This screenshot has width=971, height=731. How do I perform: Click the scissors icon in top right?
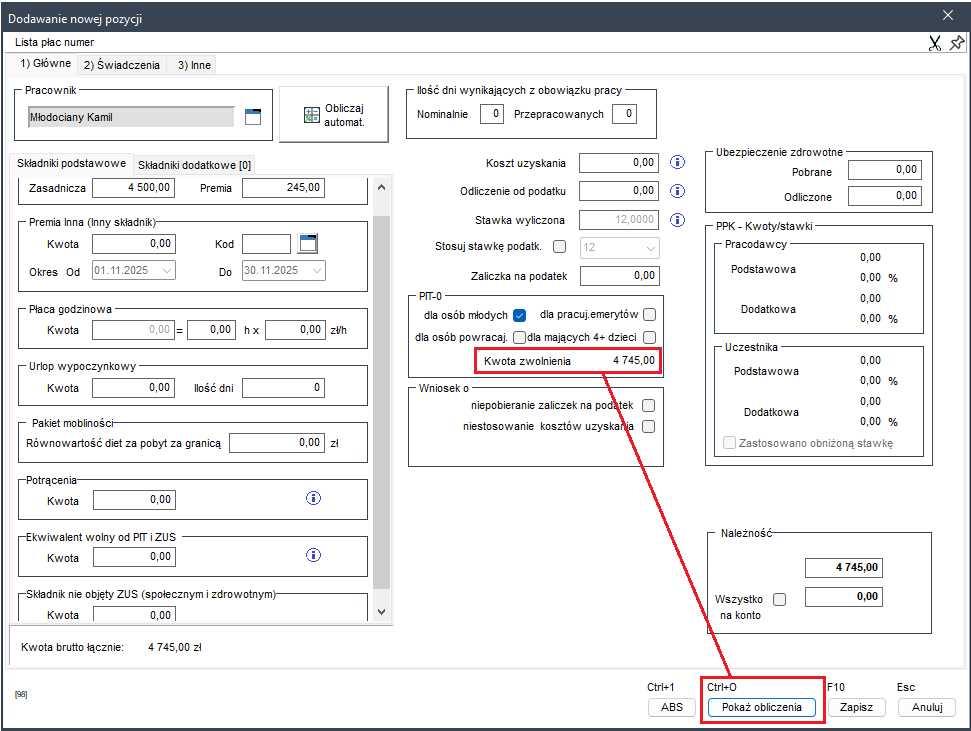[x=935, y=43]
